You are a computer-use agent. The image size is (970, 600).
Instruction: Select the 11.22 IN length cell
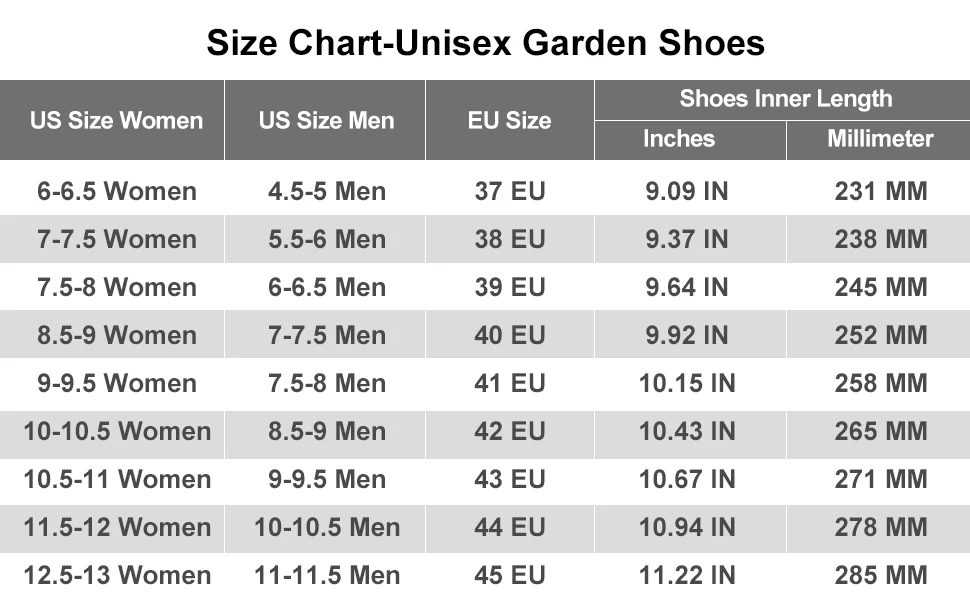(686, 575)
